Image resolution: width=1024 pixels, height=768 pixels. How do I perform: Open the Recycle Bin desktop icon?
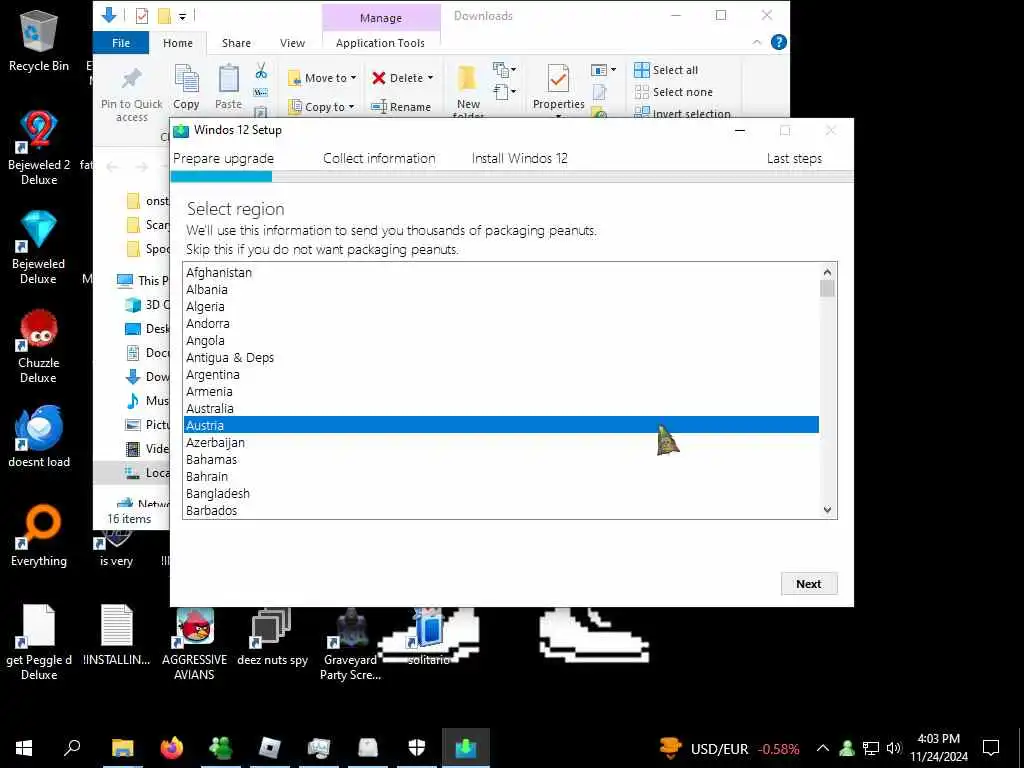tap(39, 40)
